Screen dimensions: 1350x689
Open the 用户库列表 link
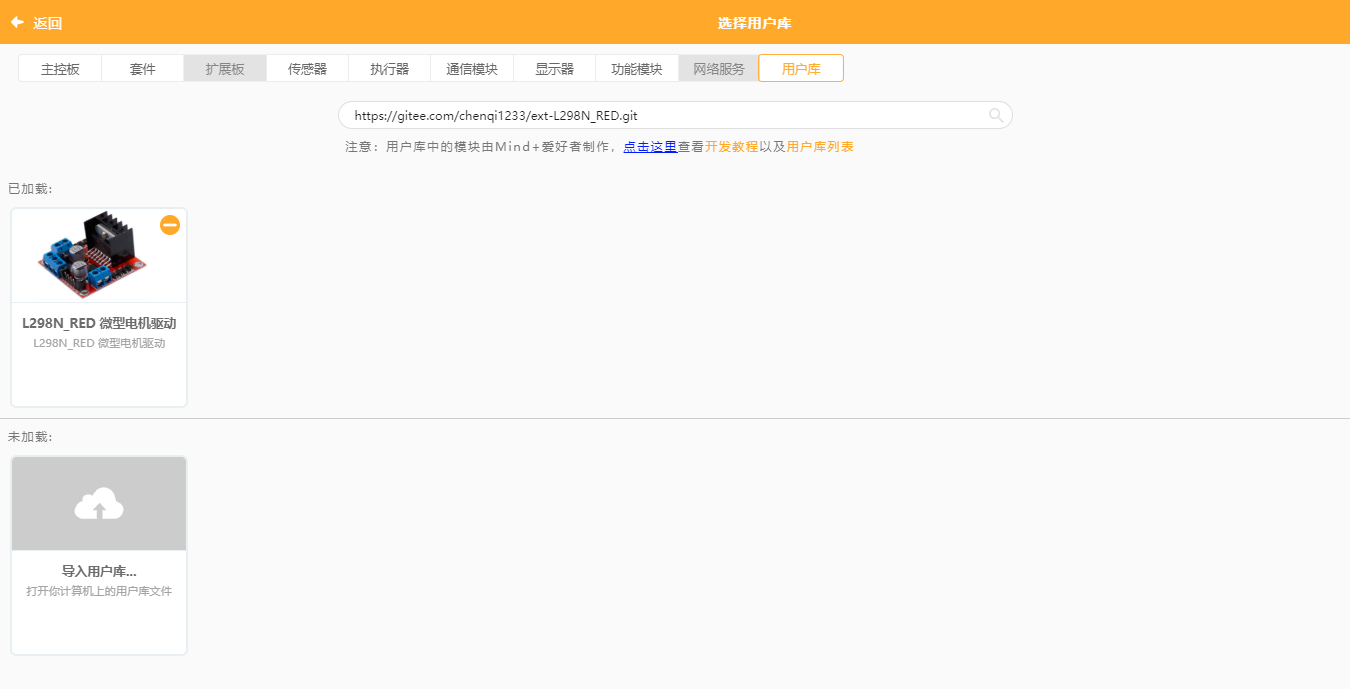(820, 147)
